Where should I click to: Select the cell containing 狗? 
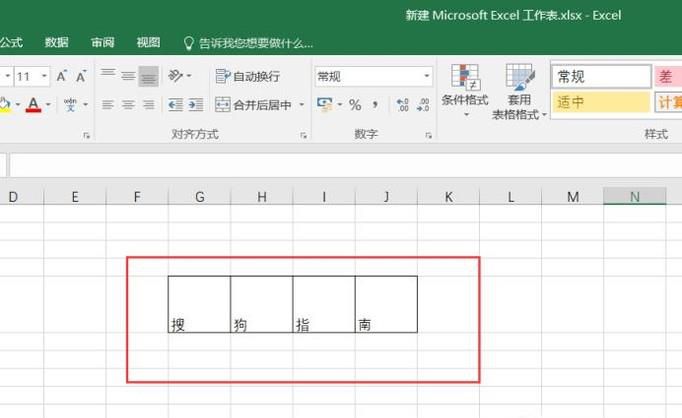point(261,304)
